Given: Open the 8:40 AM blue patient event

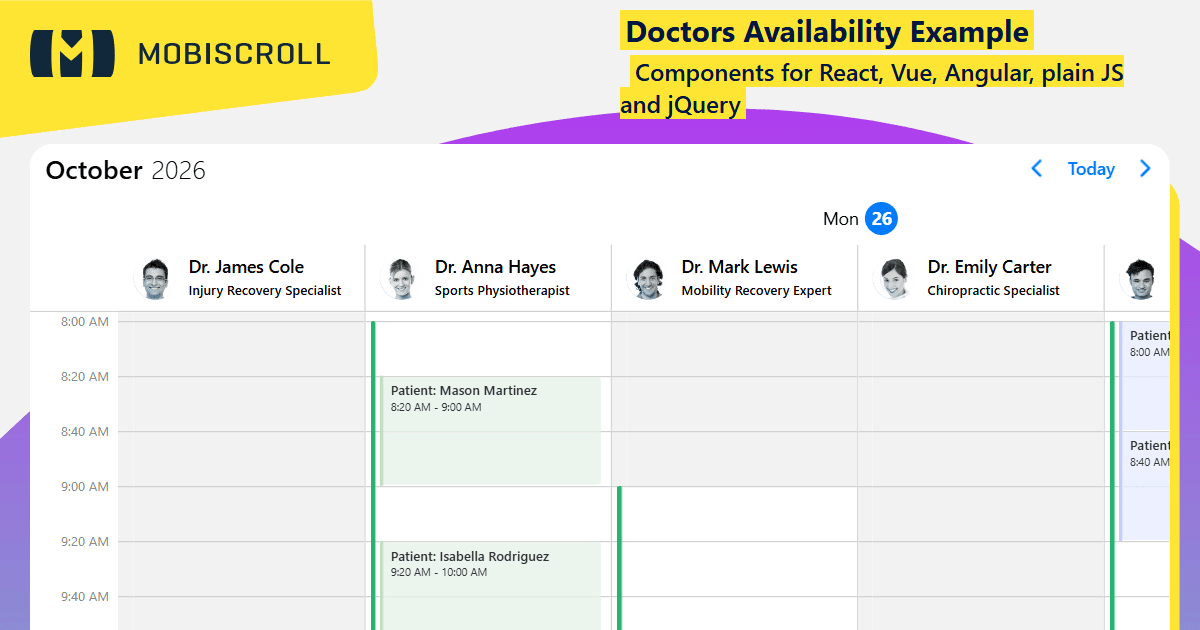Looking at the screenshot, I should [1144, 486].
